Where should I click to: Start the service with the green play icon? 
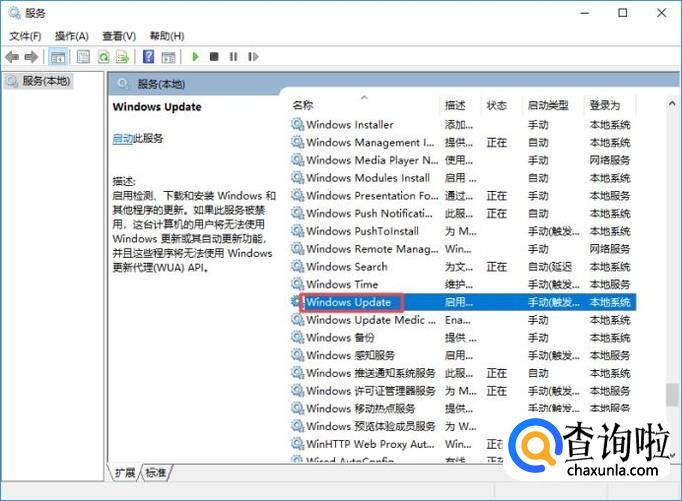click(x=196, y=57)
